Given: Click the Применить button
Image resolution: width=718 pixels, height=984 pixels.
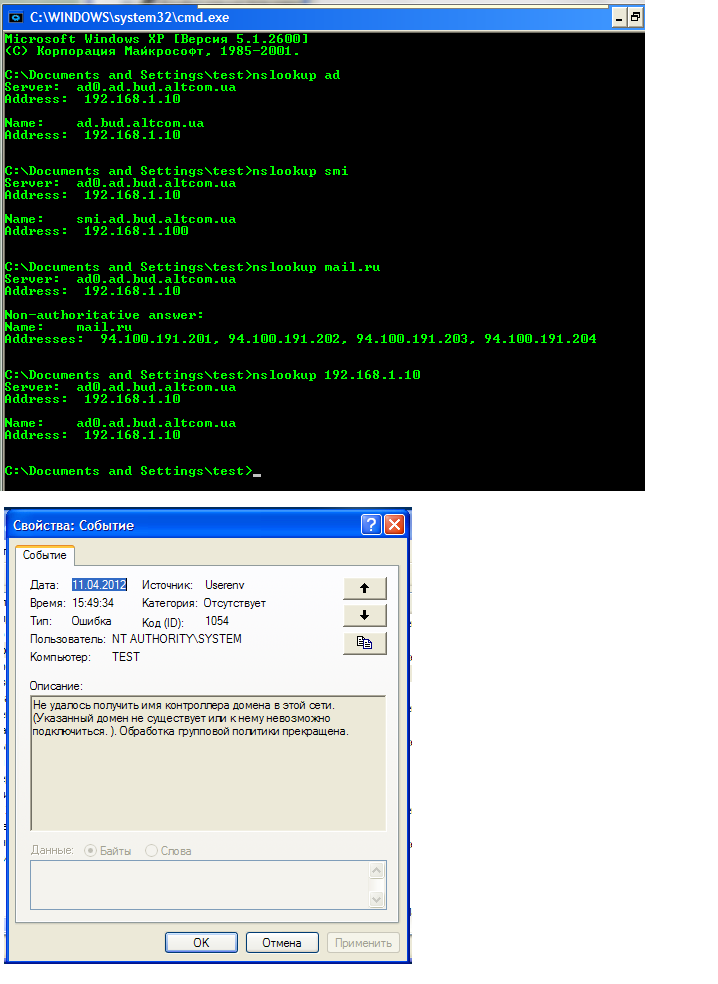Looking at the screenshot, I should point(363,943).
